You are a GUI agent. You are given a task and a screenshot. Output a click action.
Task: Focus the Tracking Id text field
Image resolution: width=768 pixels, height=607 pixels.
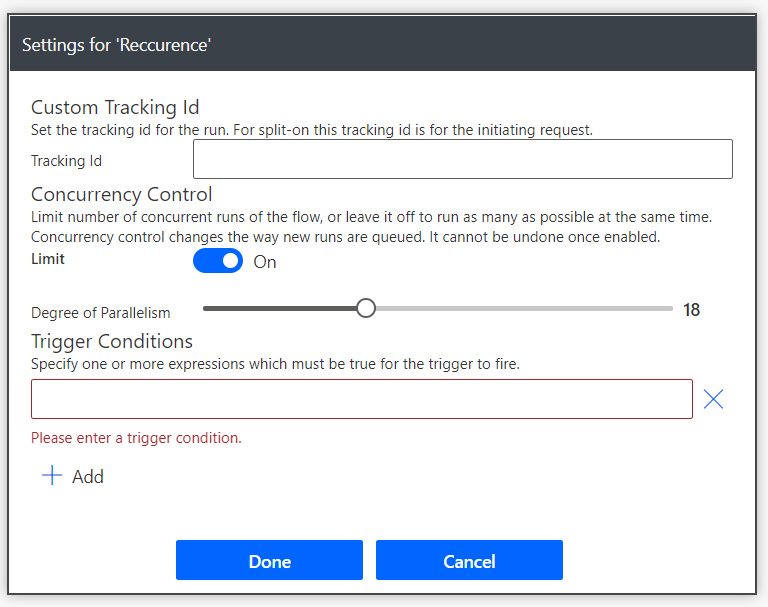click(x=462, y=159)
